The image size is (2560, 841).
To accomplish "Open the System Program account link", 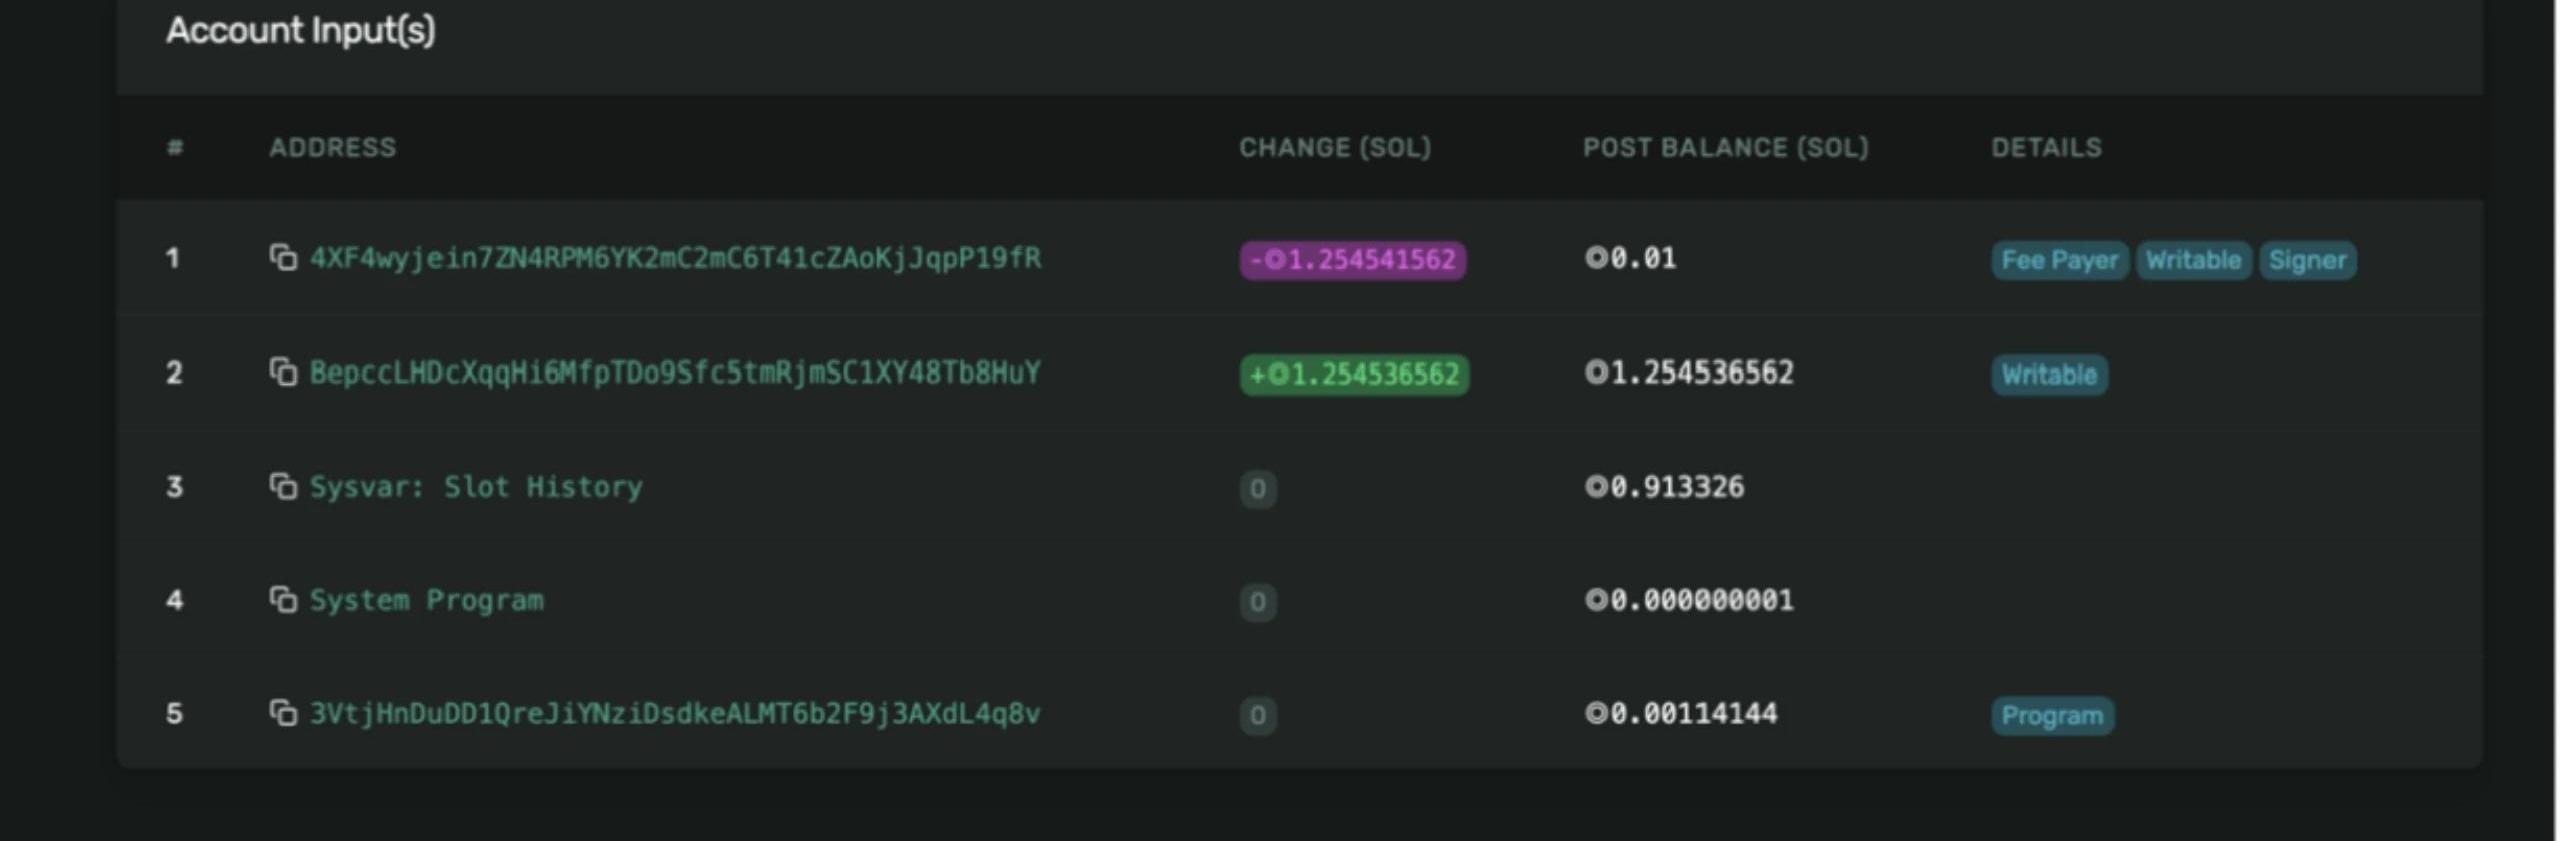I will (427, 600).
